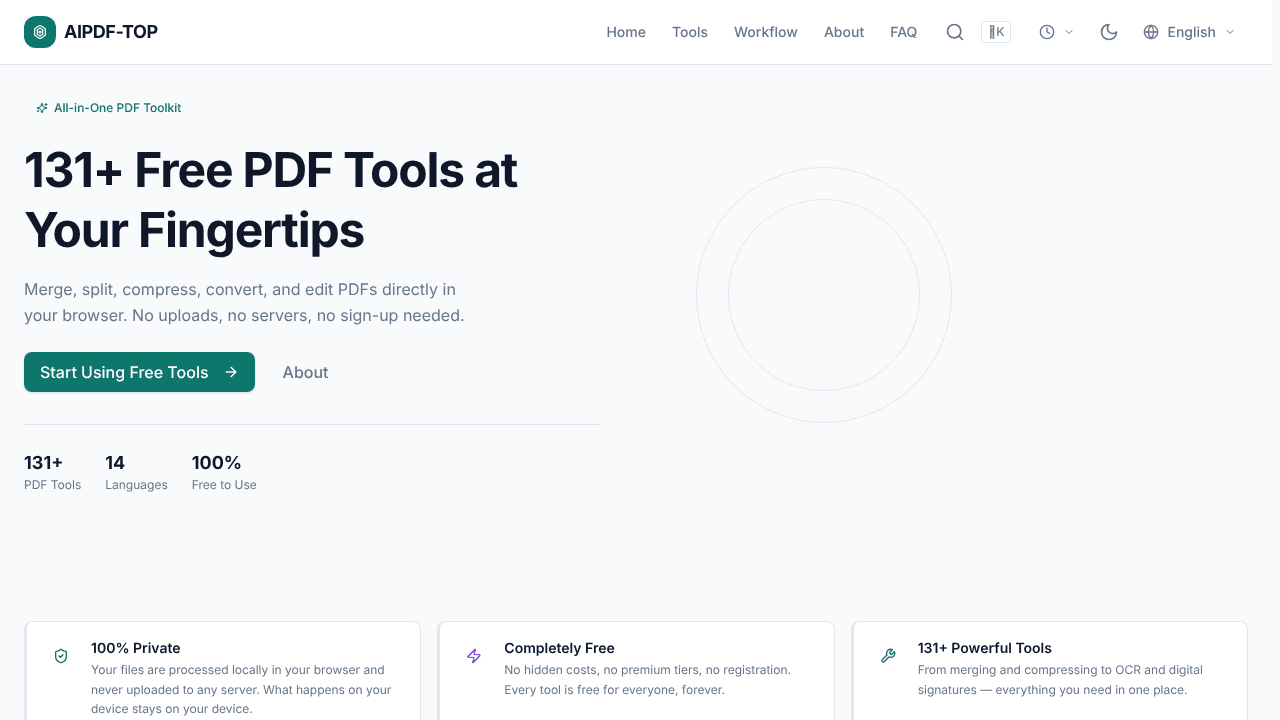Click the 100% Free to Use statistic
The image size is (1280, 720).
point(224,472)
